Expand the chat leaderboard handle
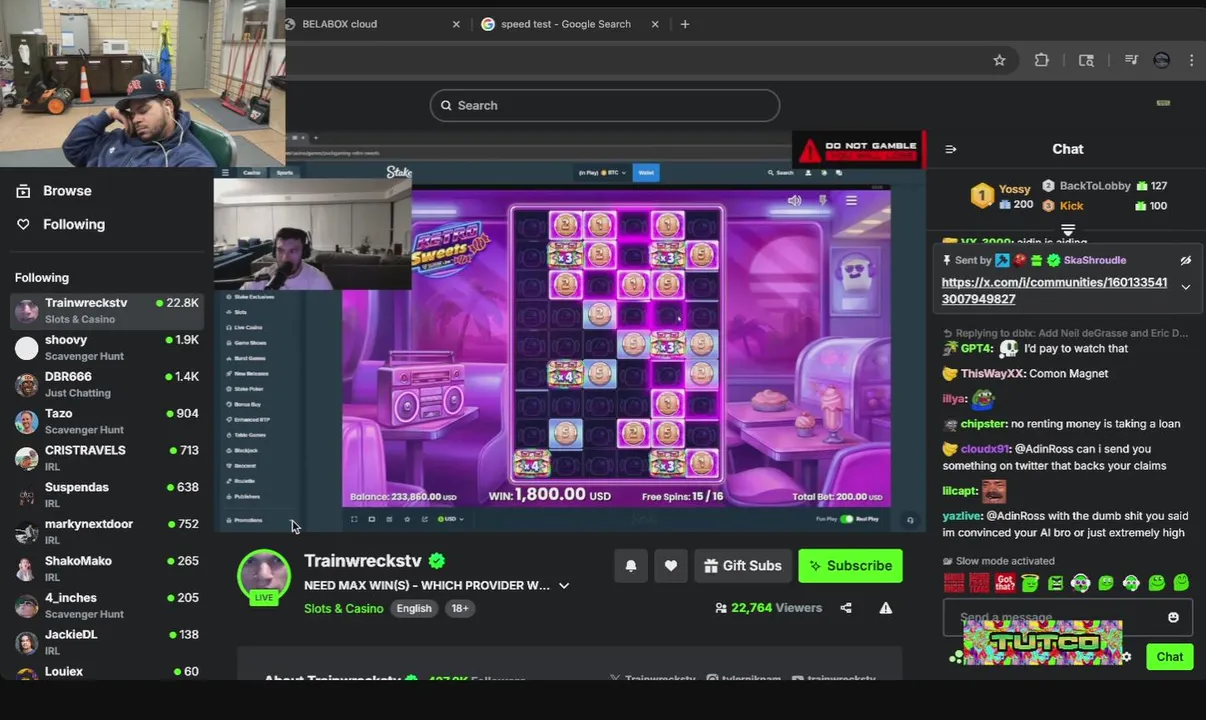 pos(1068,230)
